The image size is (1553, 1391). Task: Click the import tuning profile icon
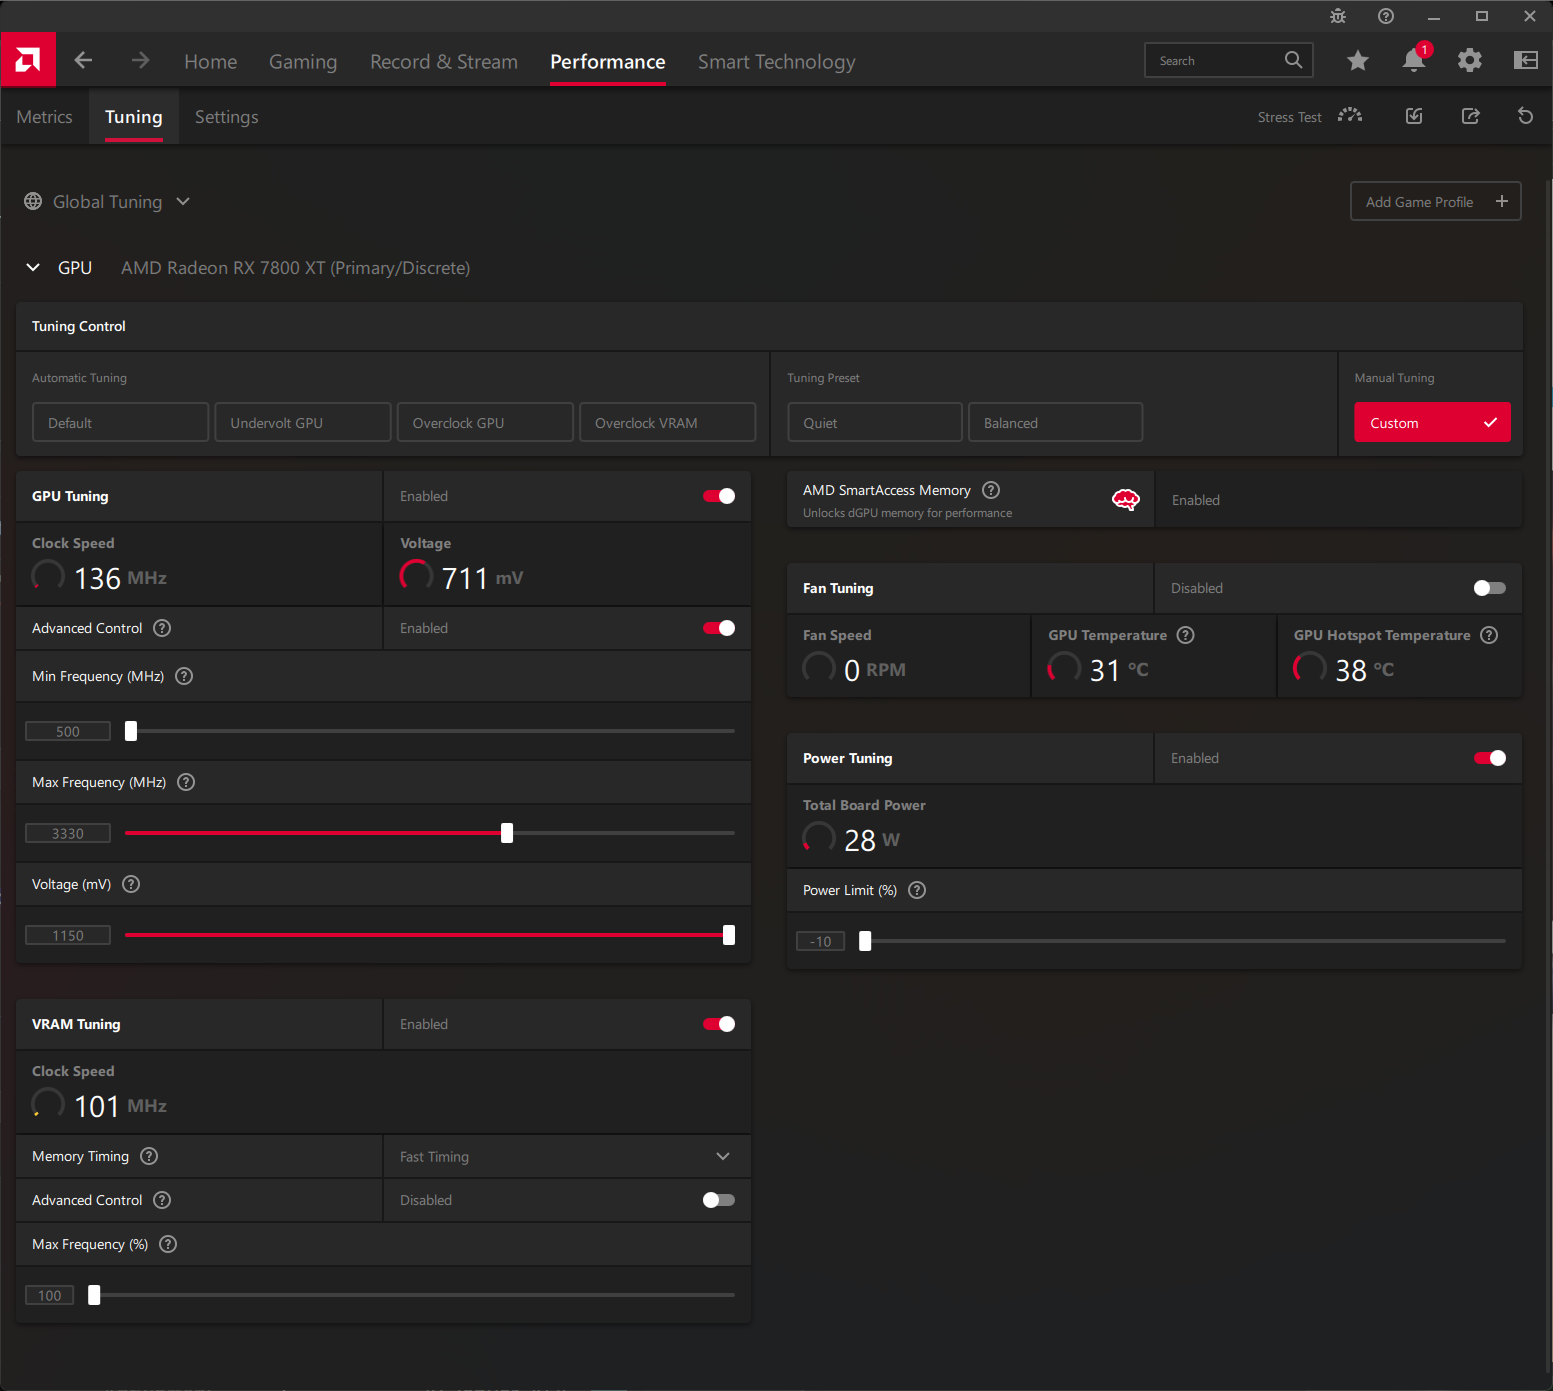pyautogui.click(x=1414, y=116)
